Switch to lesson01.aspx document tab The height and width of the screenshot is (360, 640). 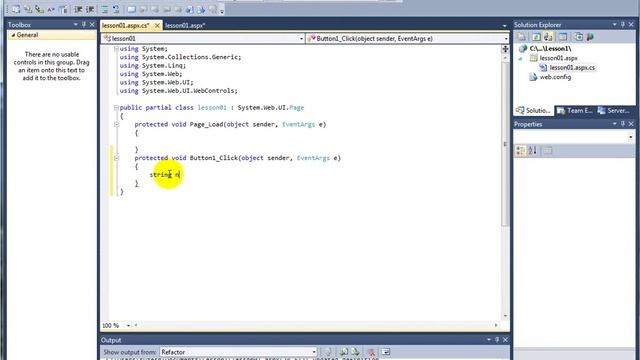(185, 25)
